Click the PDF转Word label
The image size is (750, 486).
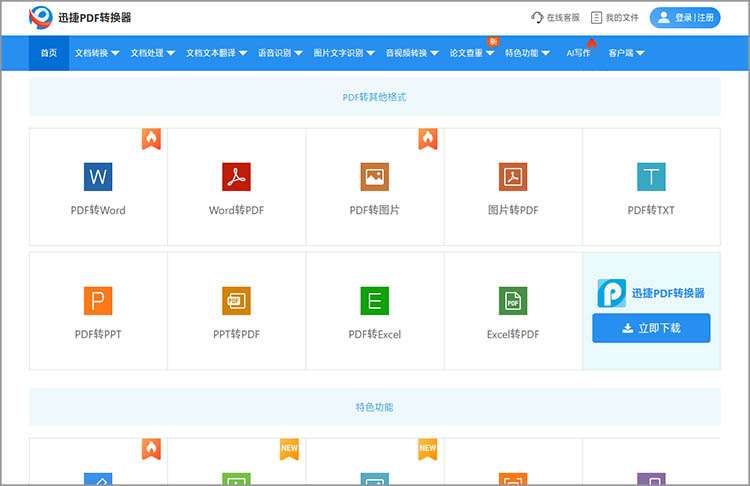pos(98,210)
